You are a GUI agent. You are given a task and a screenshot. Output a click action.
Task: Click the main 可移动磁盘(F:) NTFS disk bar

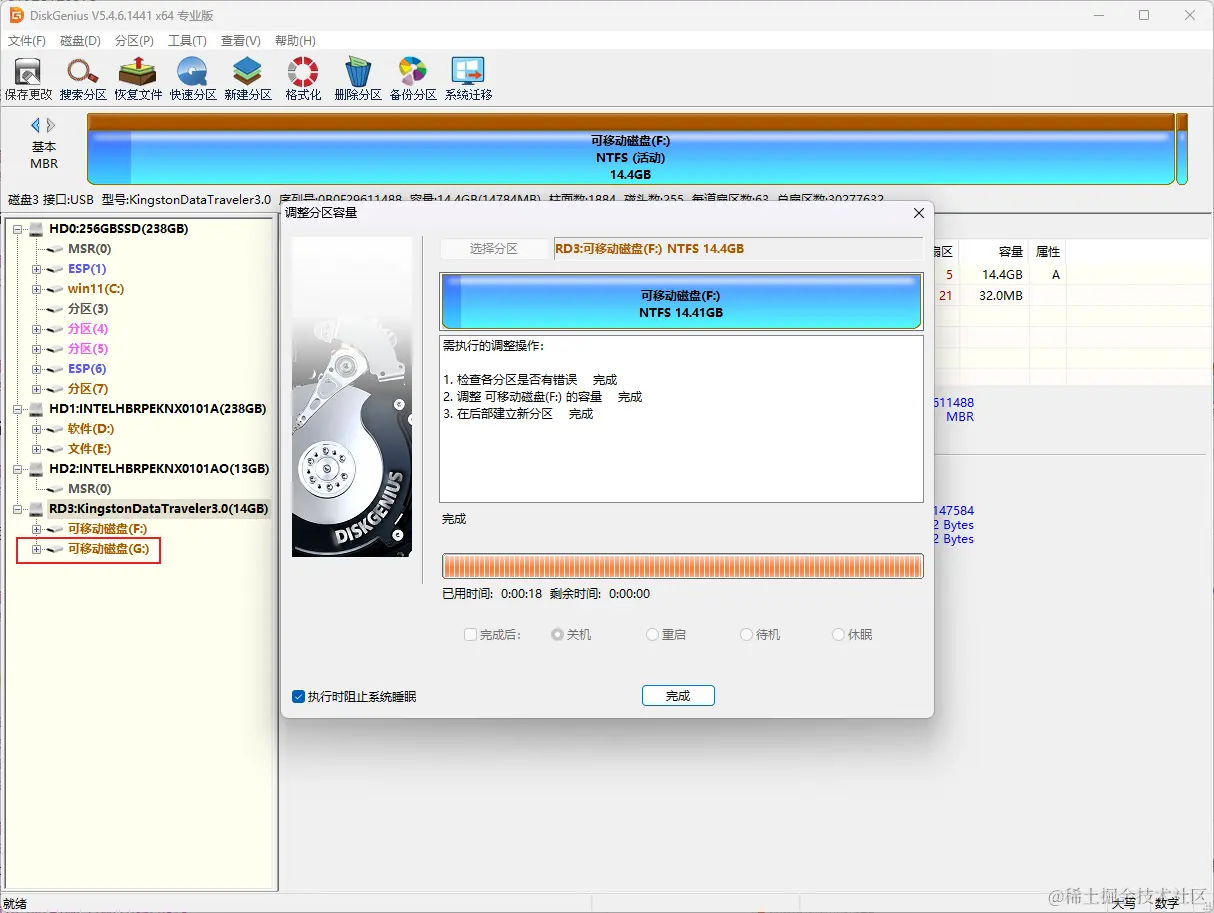point(630,150)
